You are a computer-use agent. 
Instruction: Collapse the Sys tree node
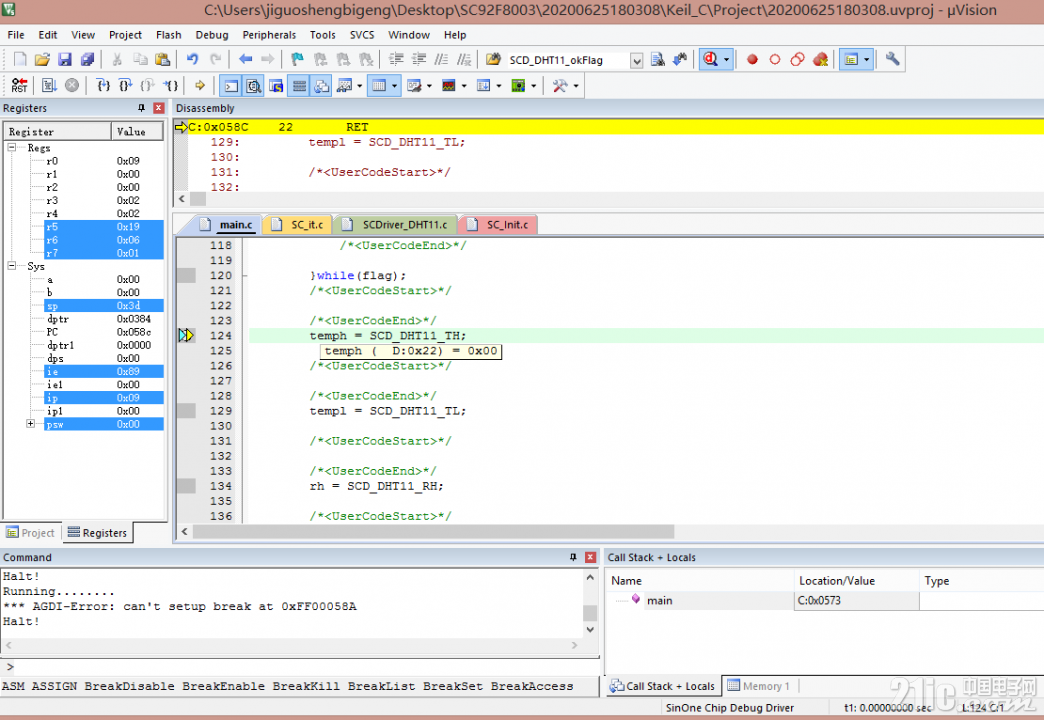coord(12,266)
